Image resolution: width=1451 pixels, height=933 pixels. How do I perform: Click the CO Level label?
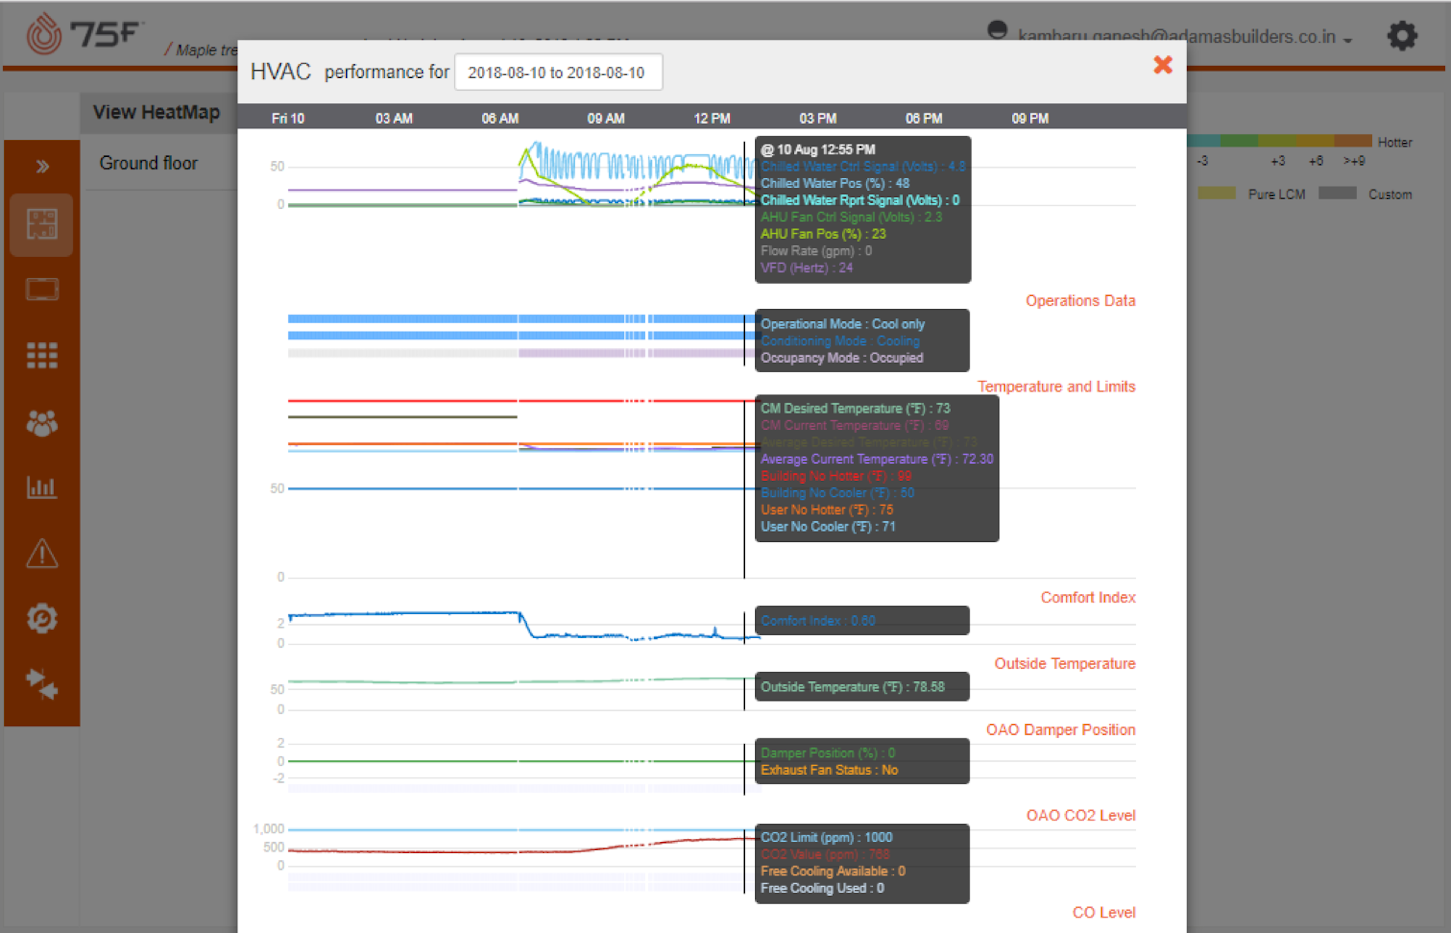[1103, 912]
